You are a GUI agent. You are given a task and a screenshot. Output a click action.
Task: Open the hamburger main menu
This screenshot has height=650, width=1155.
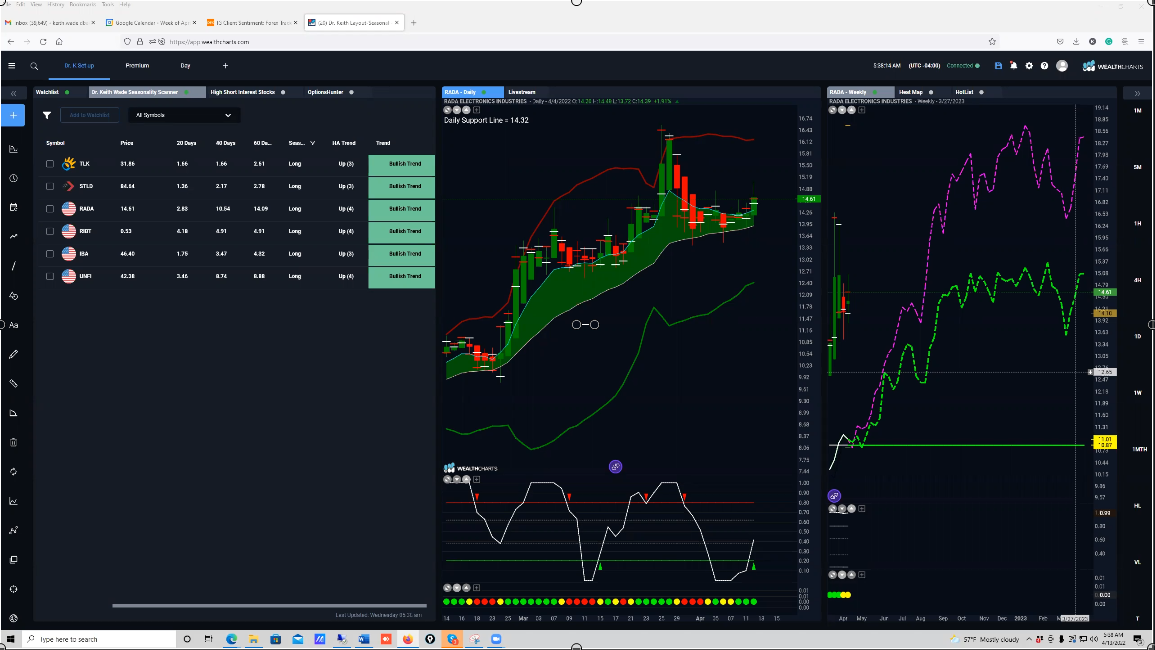click(12, 66)
